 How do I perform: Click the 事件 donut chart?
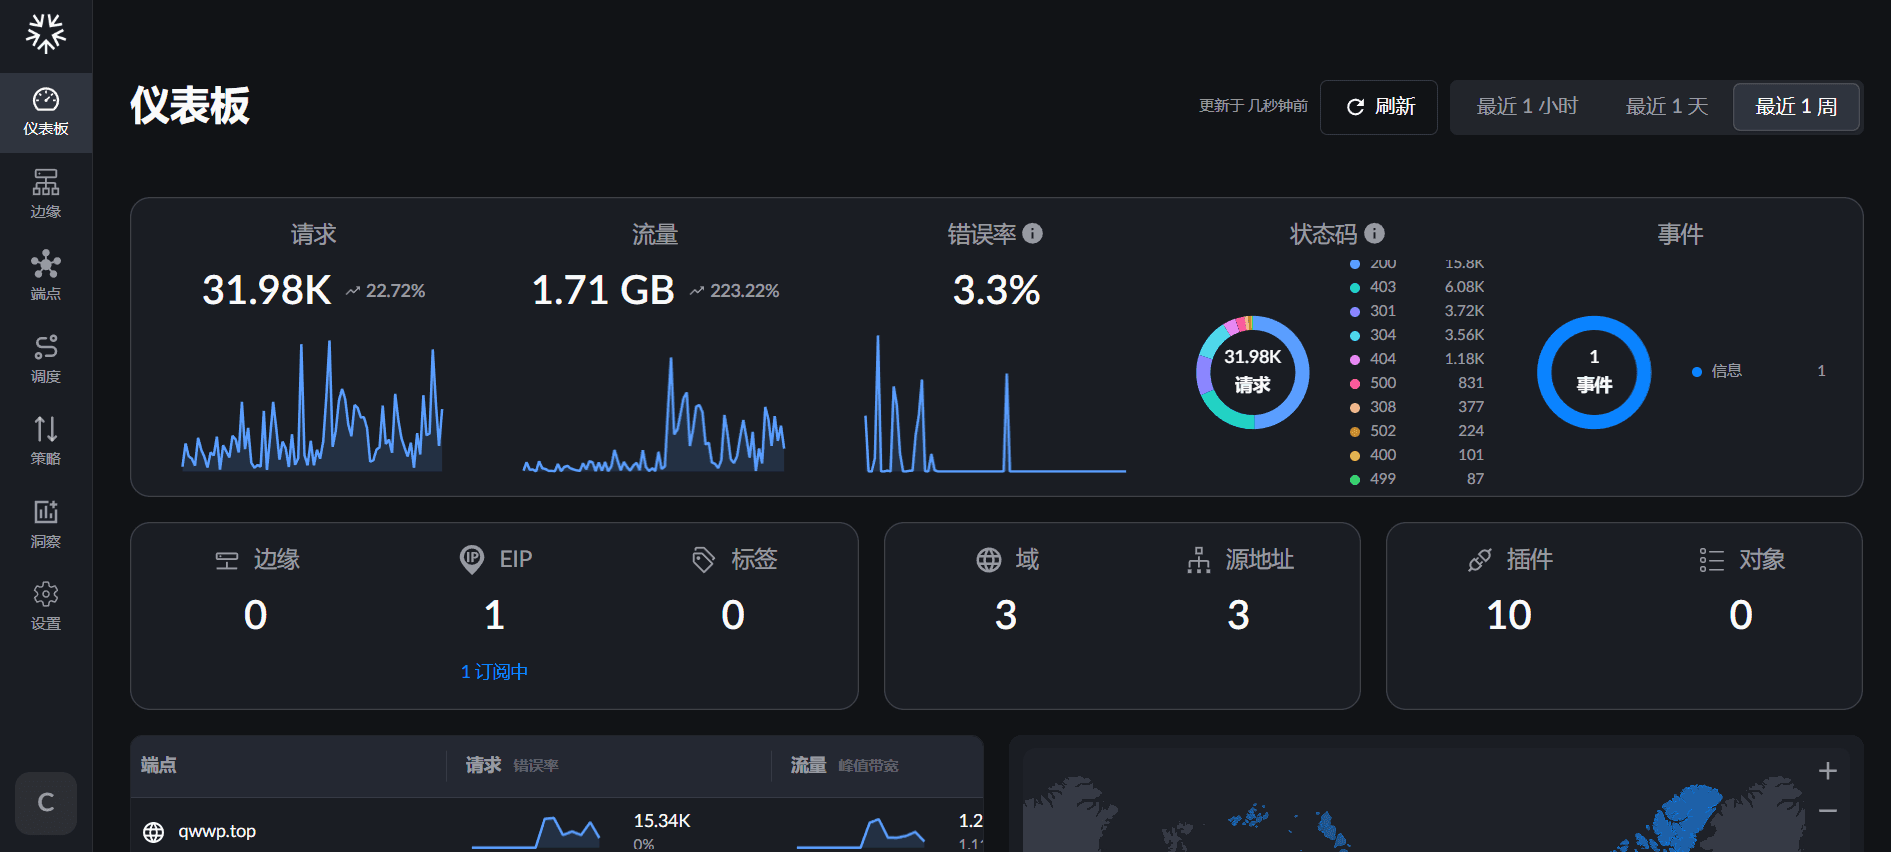click(1594, 372)
